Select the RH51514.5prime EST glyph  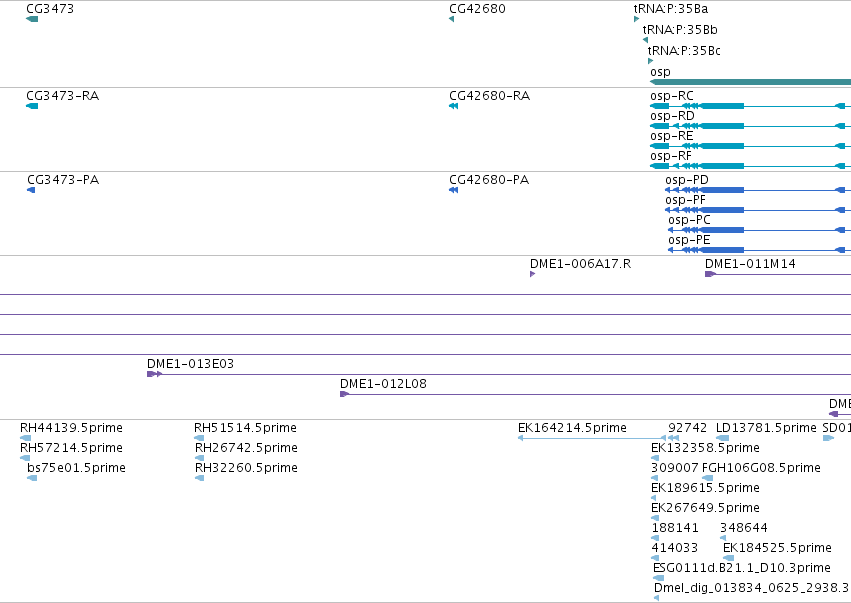point(199,438)
